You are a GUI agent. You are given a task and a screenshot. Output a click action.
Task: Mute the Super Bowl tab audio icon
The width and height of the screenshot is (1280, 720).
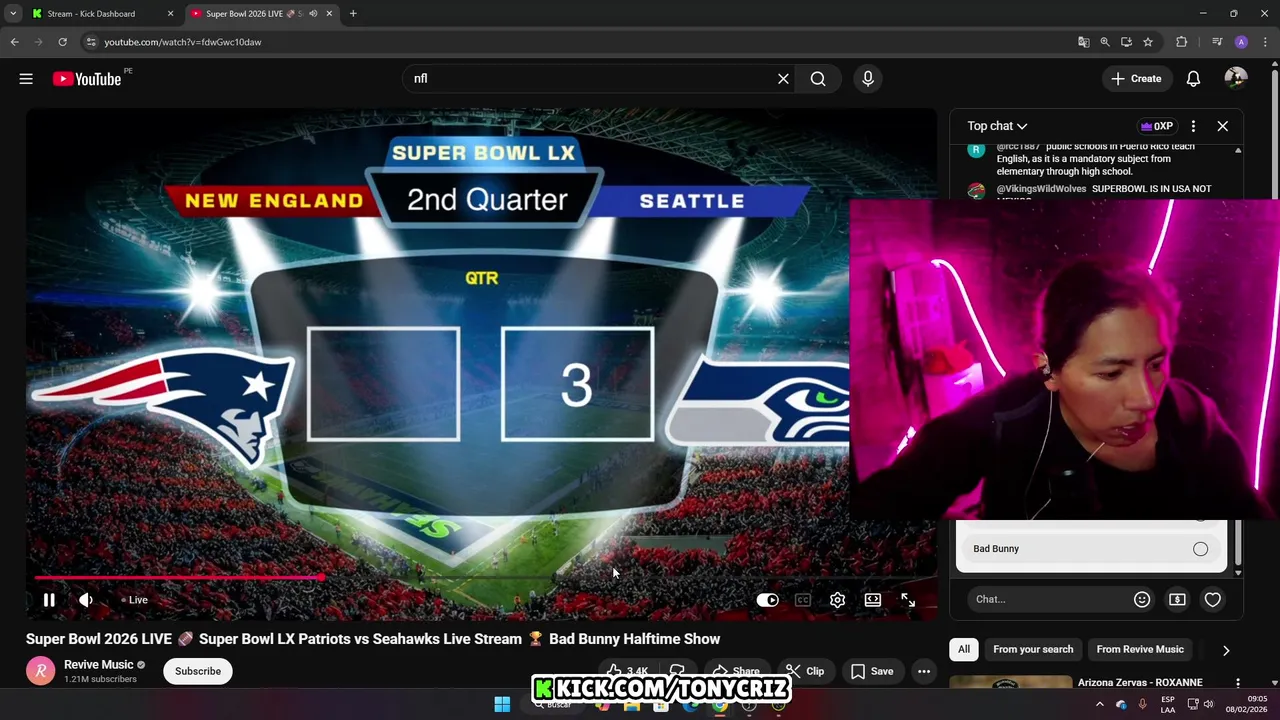pos(313,14)
